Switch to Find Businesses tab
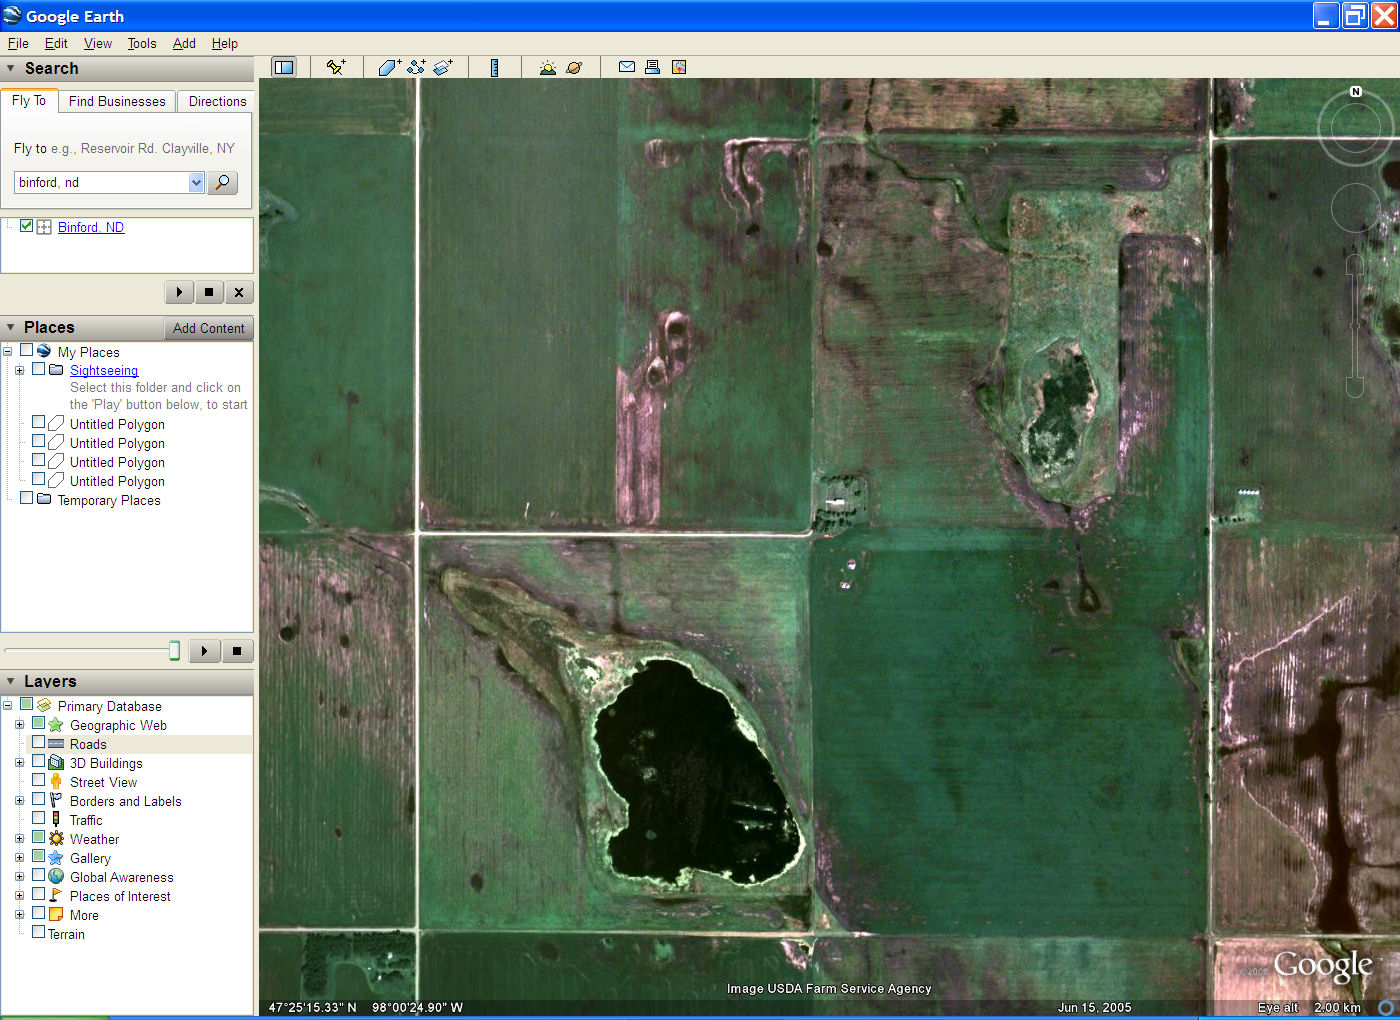The image size is (1400, 1020). coord(117,101)
